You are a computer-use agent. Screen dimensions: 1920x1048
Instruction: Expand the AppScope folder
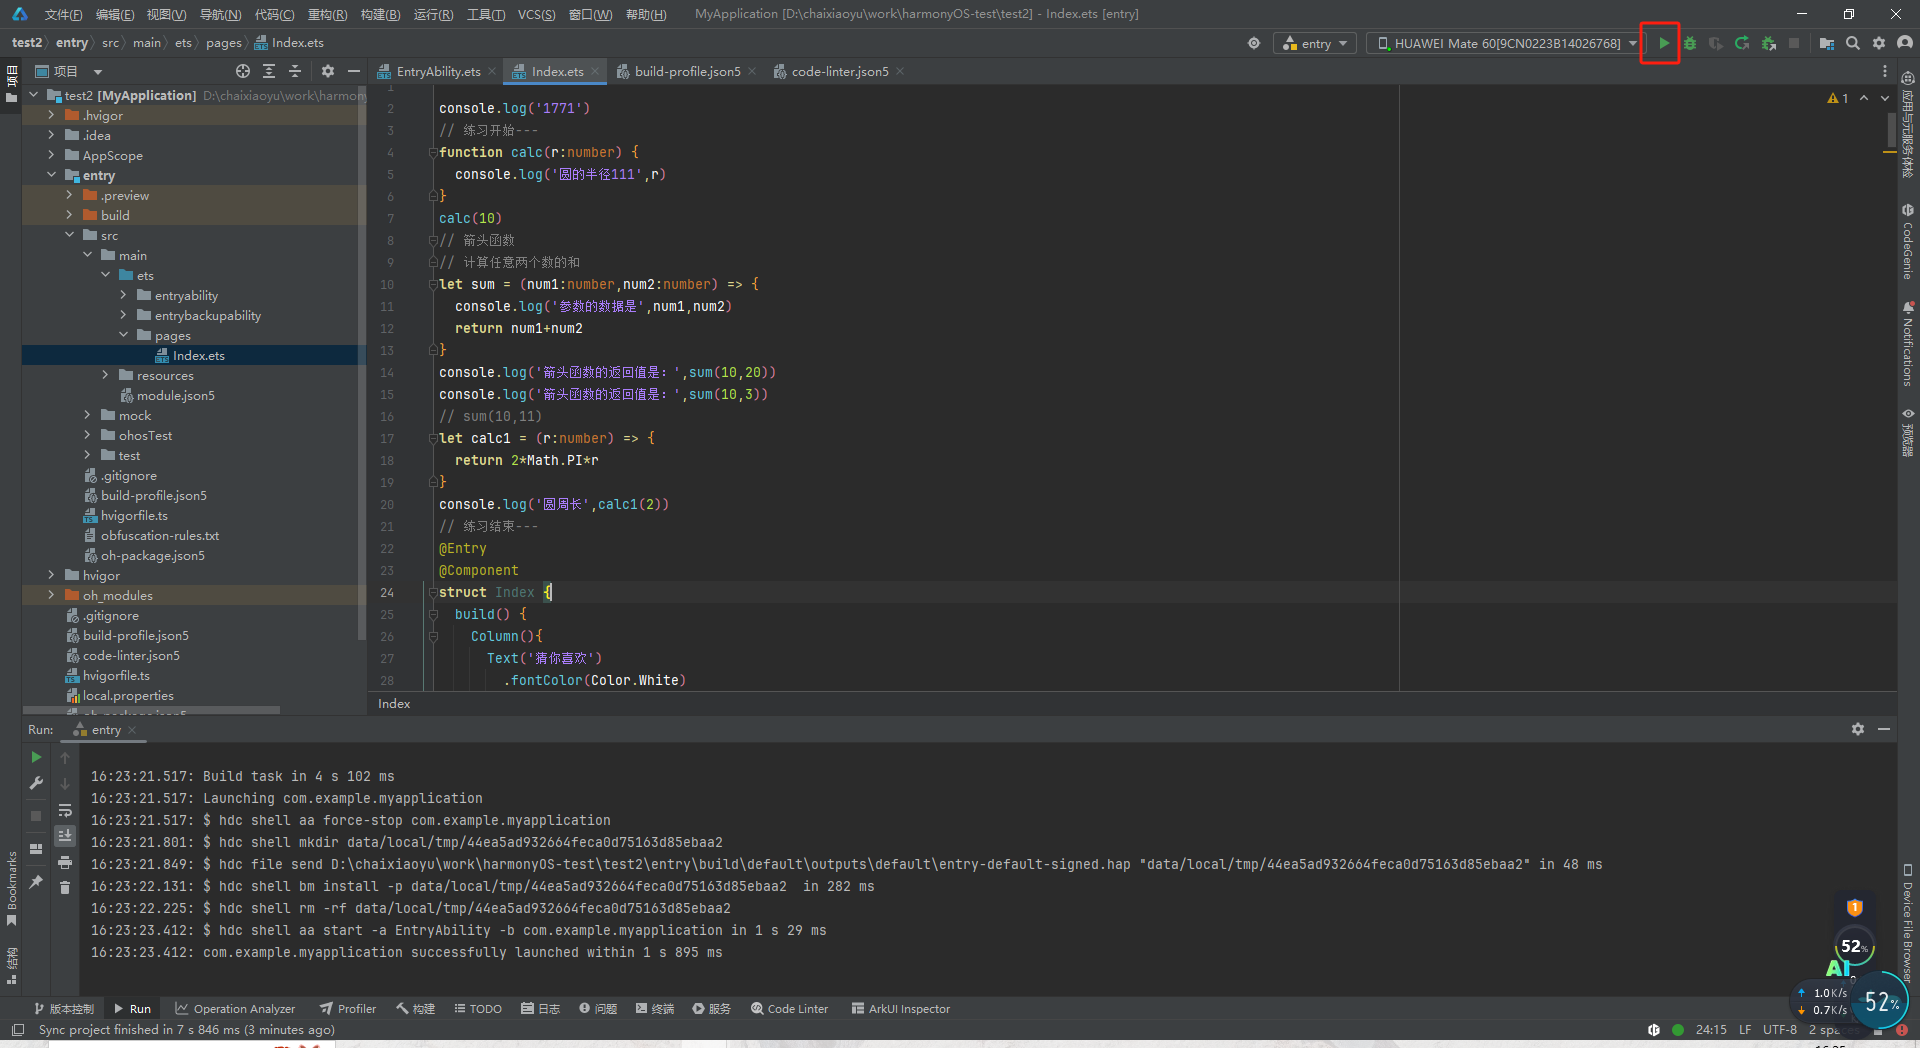[x=51, y=155]
